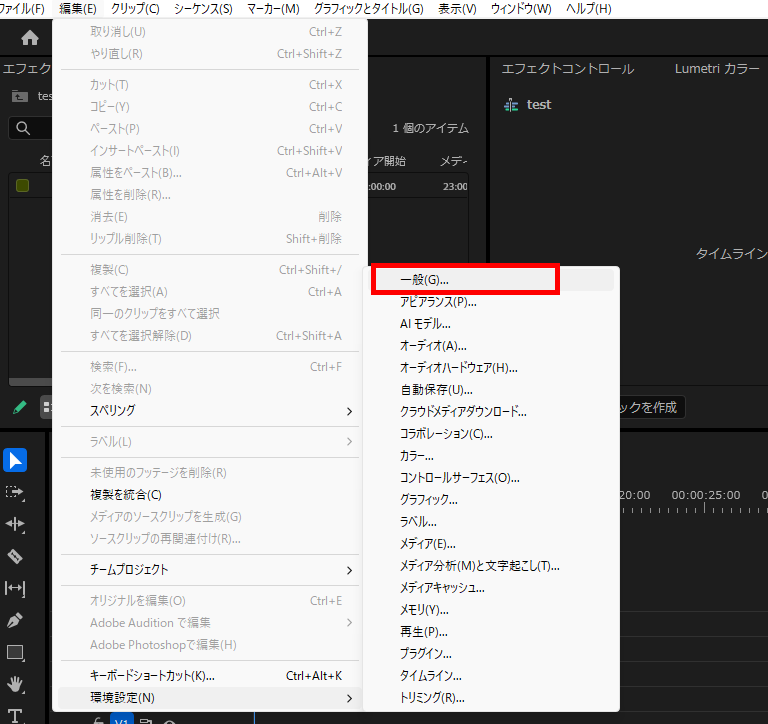Click the project panel search field
Screen dimensions: 768x724
(30, 128)
